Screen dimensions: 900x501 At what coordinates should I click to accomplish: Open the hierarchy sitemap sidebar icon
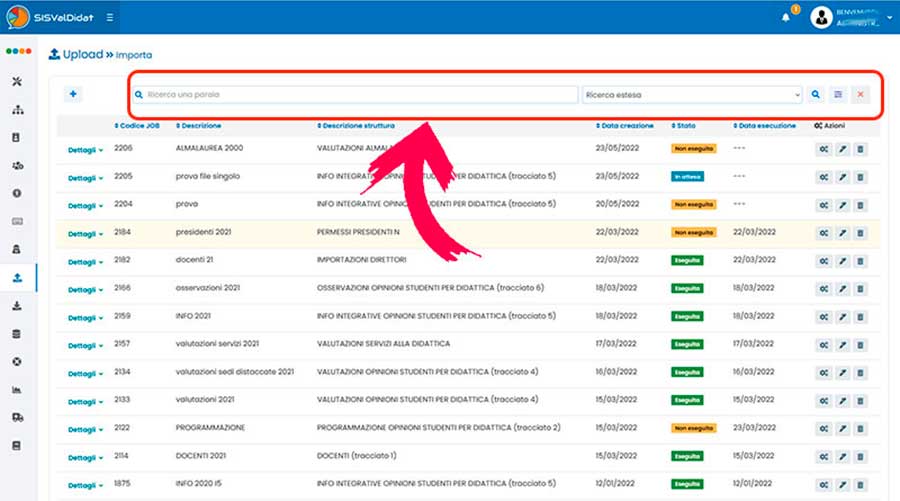pos(15,110)
